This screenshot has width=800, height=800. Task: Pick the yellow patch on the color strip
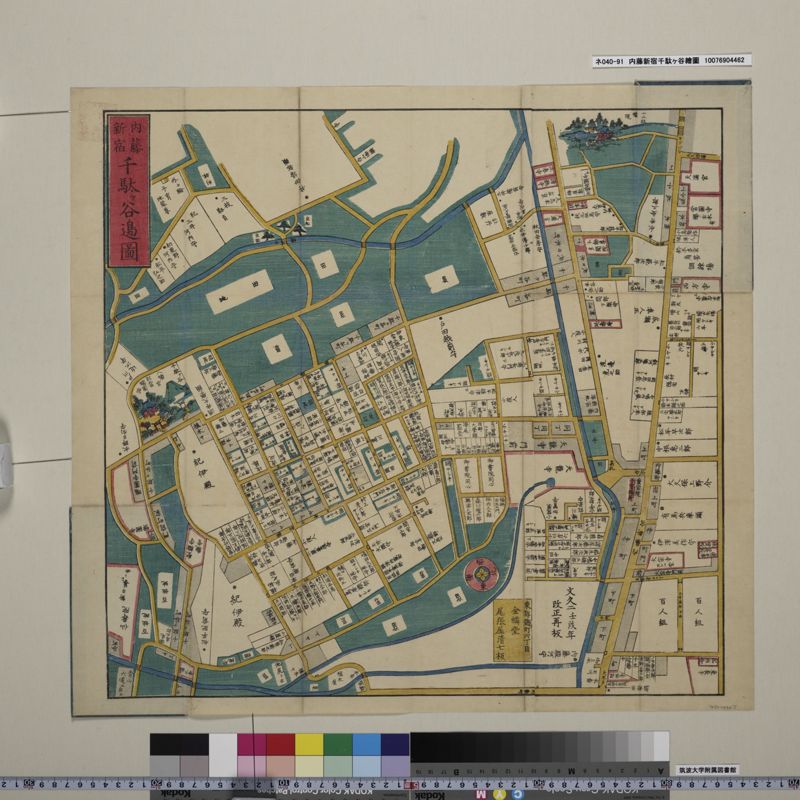tap(309, 746)
